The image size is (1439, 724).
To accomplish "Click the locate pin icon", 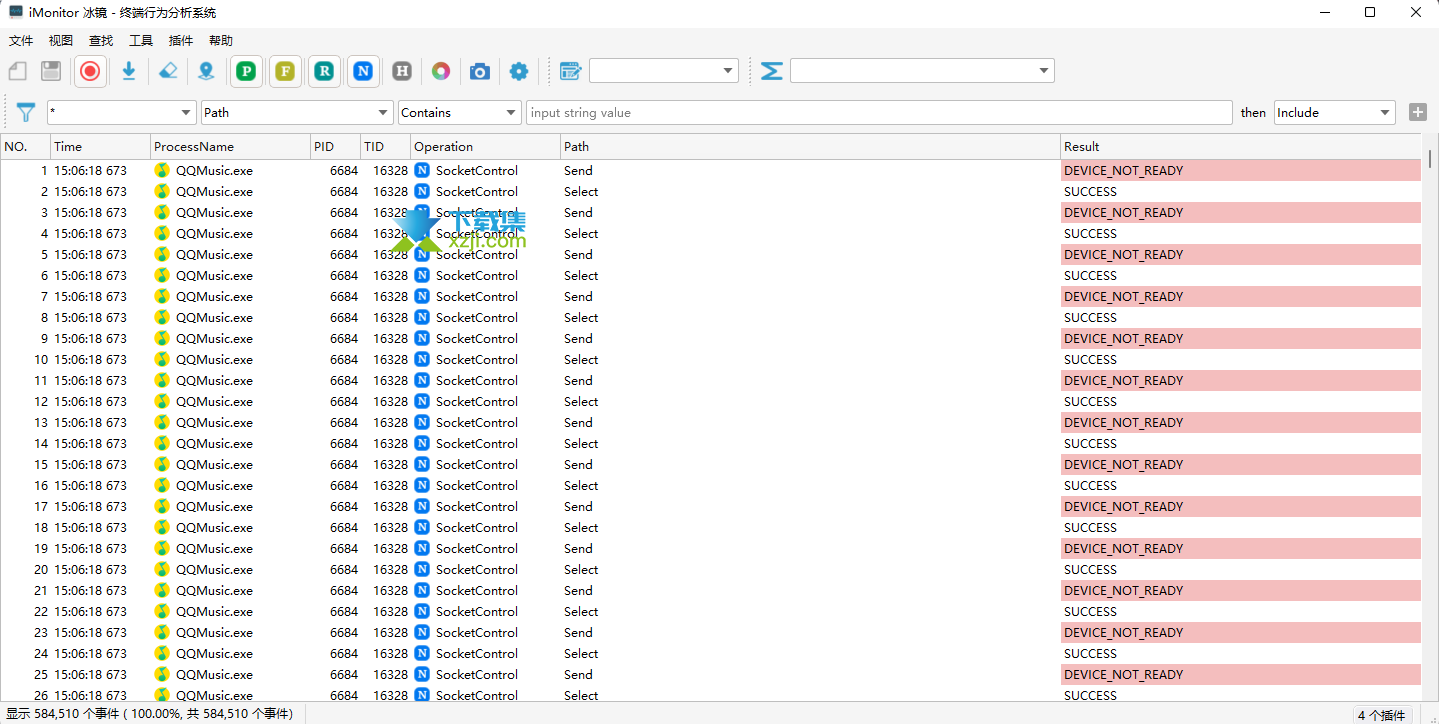I will [206, 71].
